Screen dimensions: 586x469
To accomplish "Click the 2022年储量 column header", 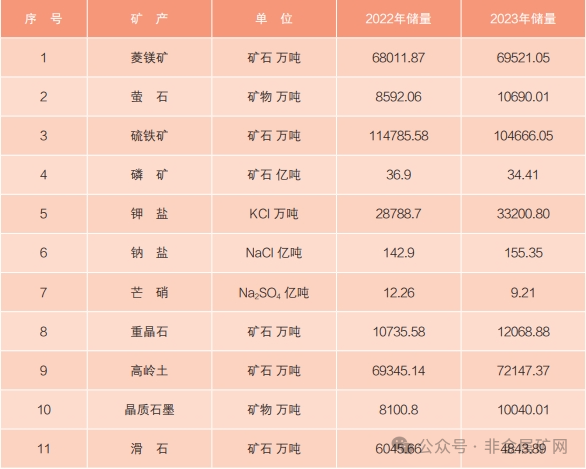I will pyautogui.click(x=398, y=18).
